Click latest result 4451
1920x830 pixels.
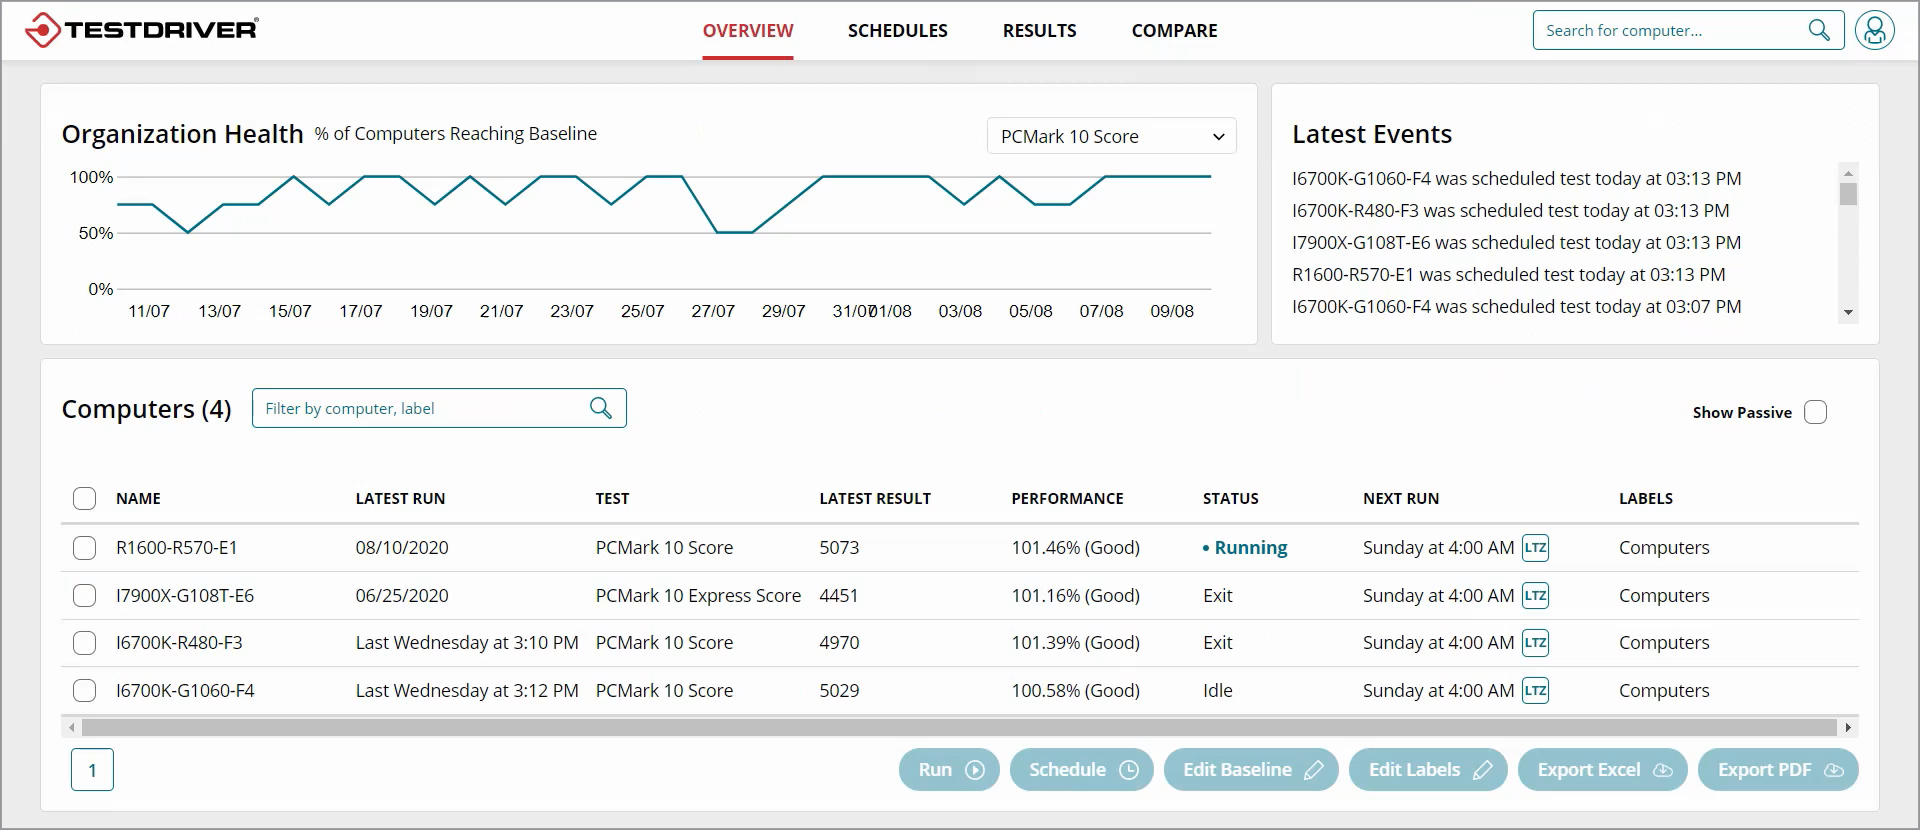[x=839, y=595]
